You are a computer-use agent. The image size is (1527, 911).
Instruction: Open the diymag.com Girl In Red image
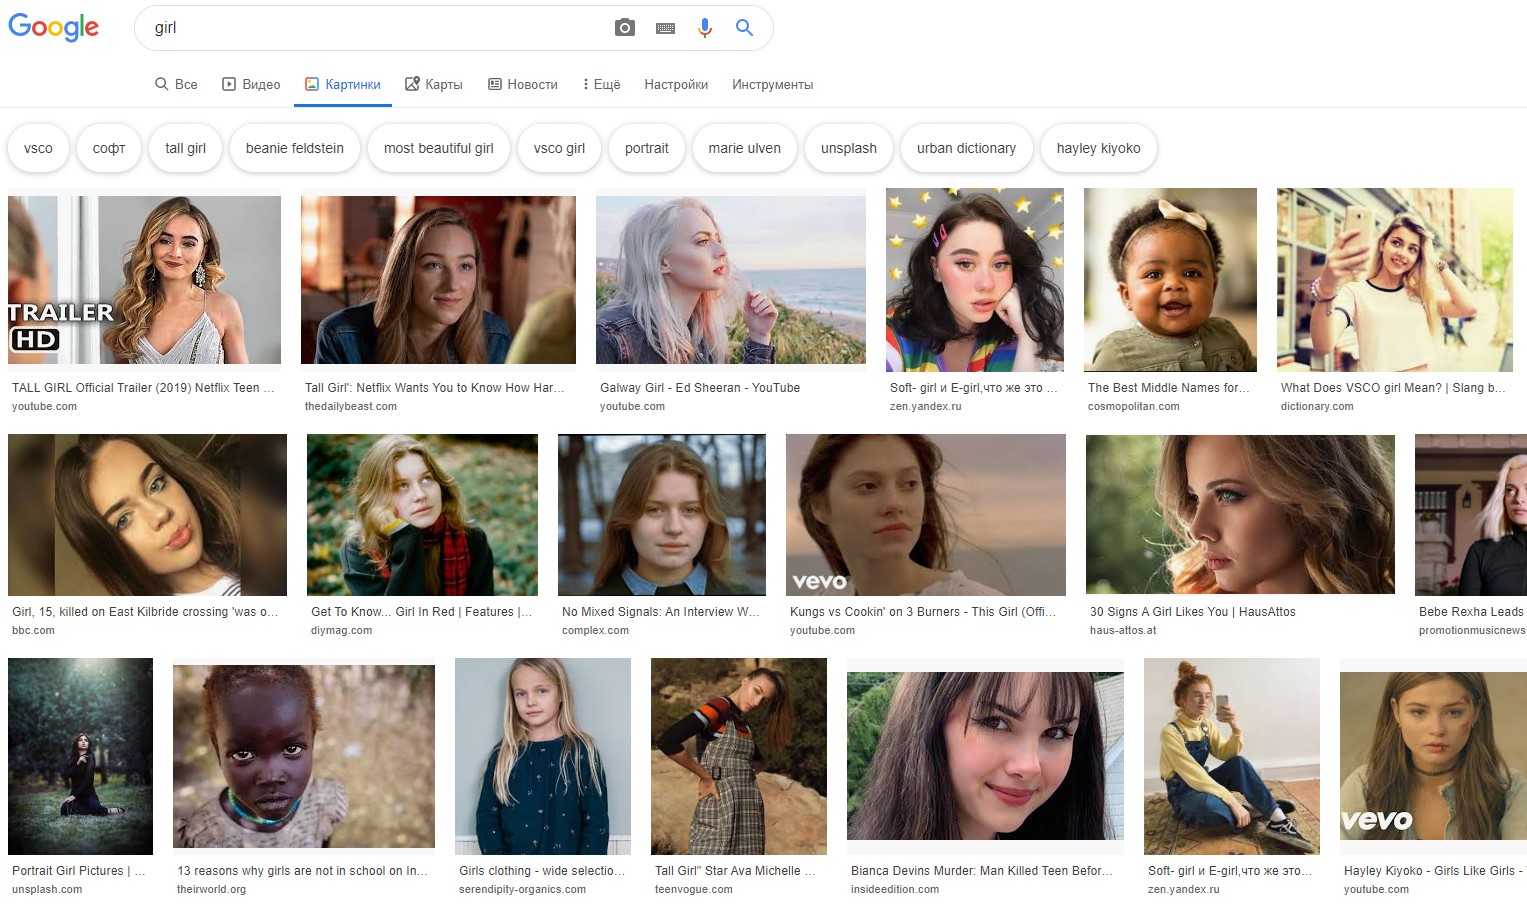422,515
